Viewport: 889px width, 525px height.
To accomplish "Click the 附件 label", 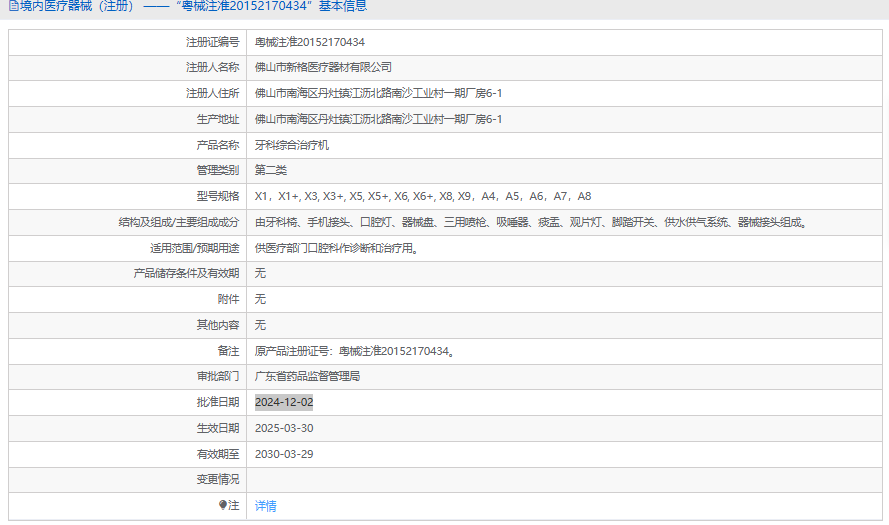I will point(228,299).
